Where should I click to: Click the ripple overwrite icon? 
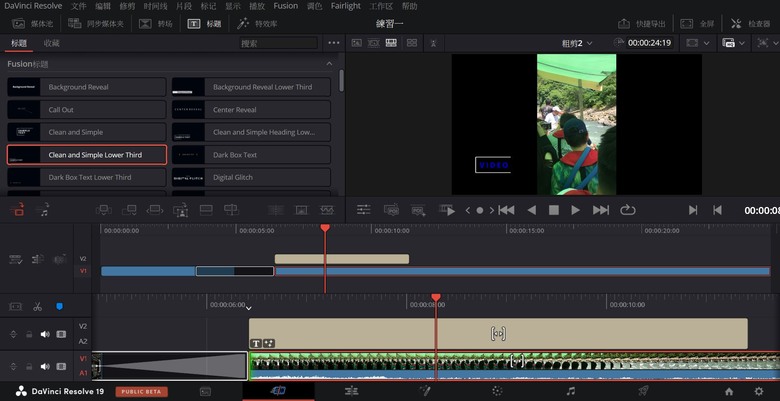coord(155,210)
